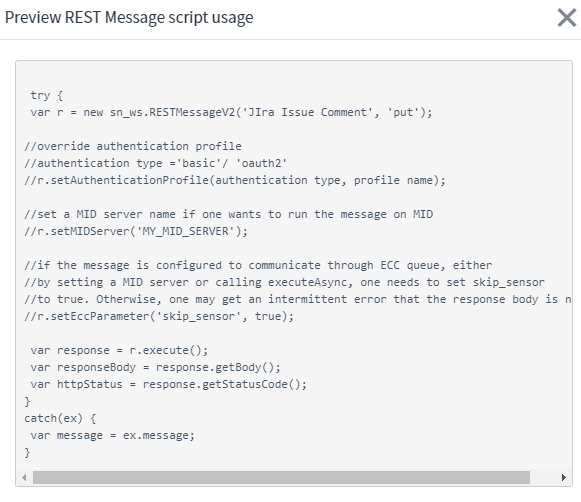The width and height of the screenshot is (581, 502).
Task: Click the 'communicate through ECC queue' comment
Action: 258,265
